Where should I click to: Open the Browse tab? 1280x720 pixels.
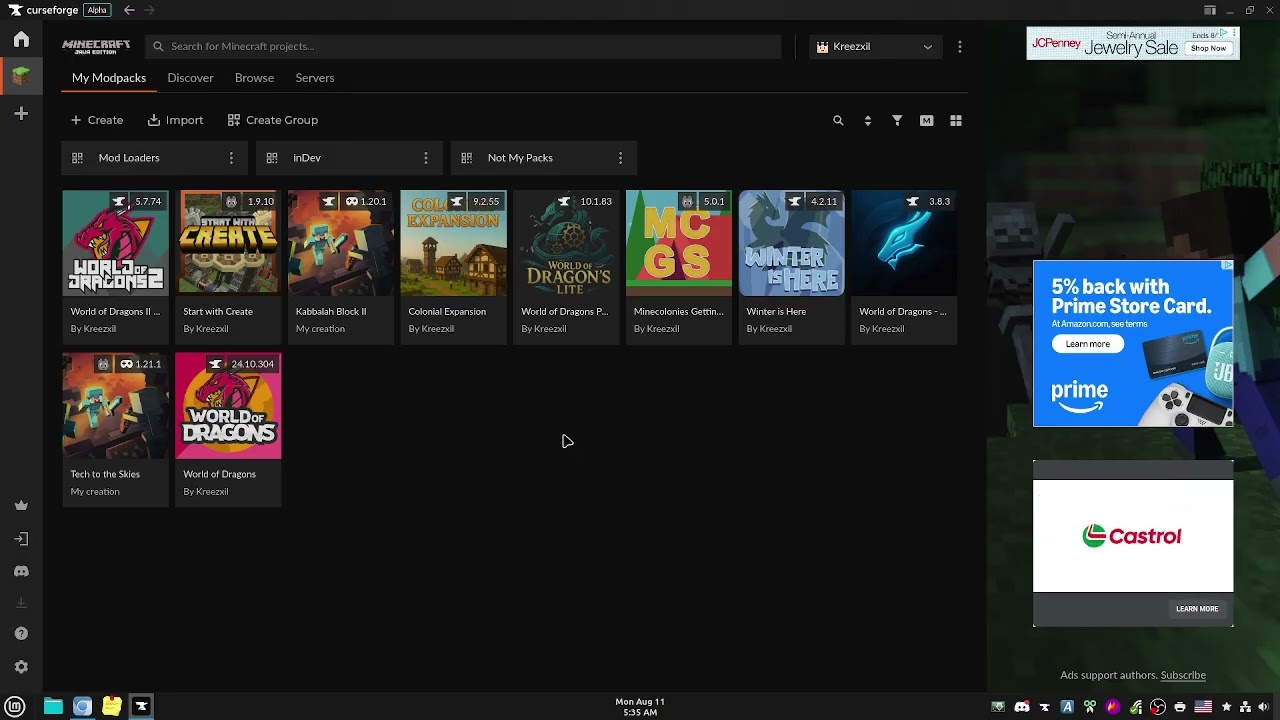[254, 78]
